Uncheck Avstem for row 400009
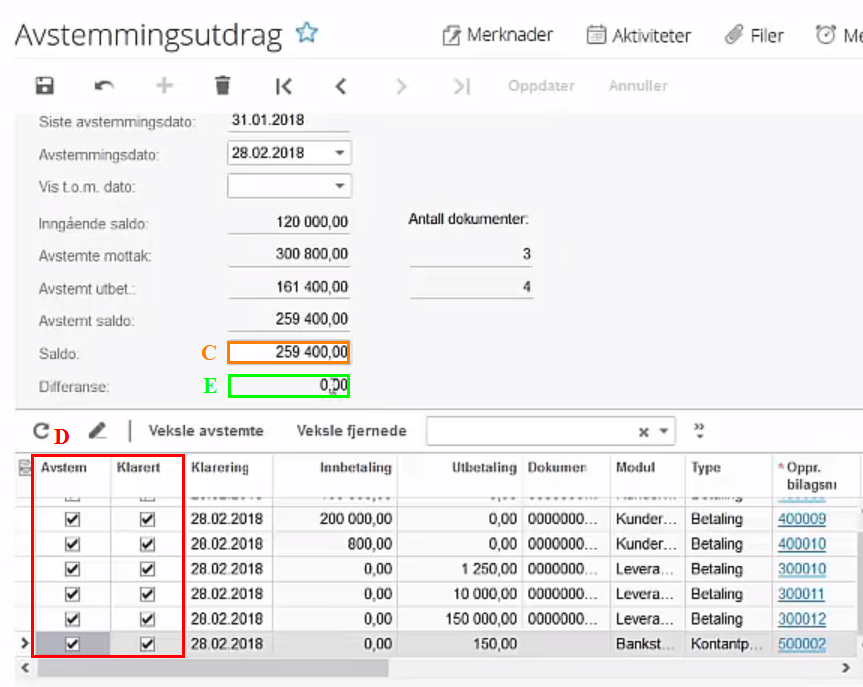The width and height of the screenshot is (863, 687). point(72,519)
